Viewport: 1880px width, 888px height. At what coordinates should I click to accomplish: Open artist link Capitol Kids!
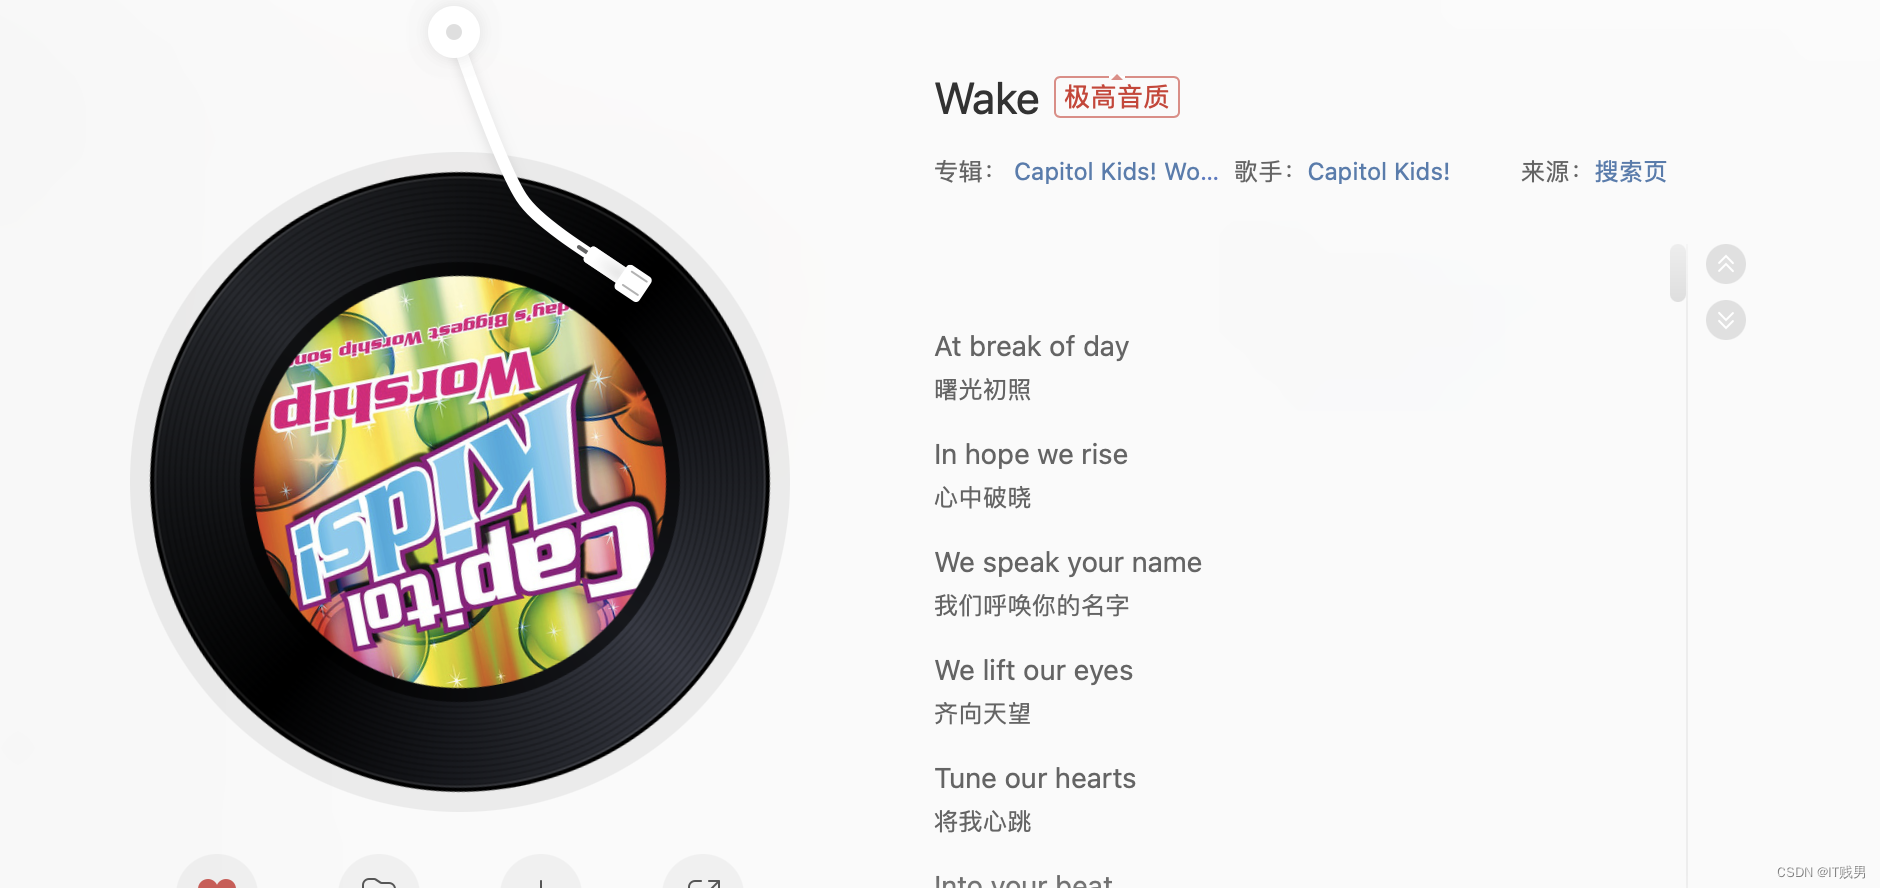1378,172
